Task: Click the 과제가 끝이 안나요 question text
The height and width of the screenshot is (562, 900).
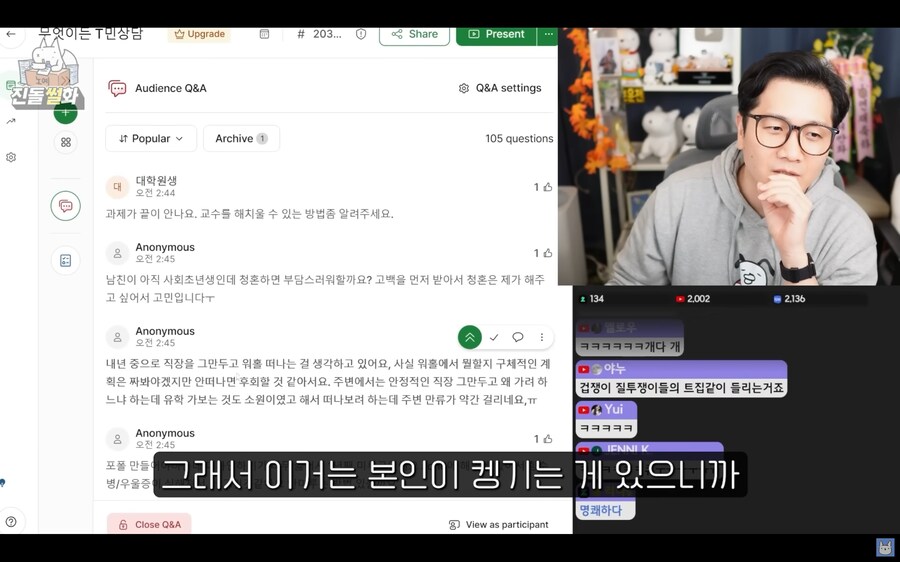Action: pos(250,214)
